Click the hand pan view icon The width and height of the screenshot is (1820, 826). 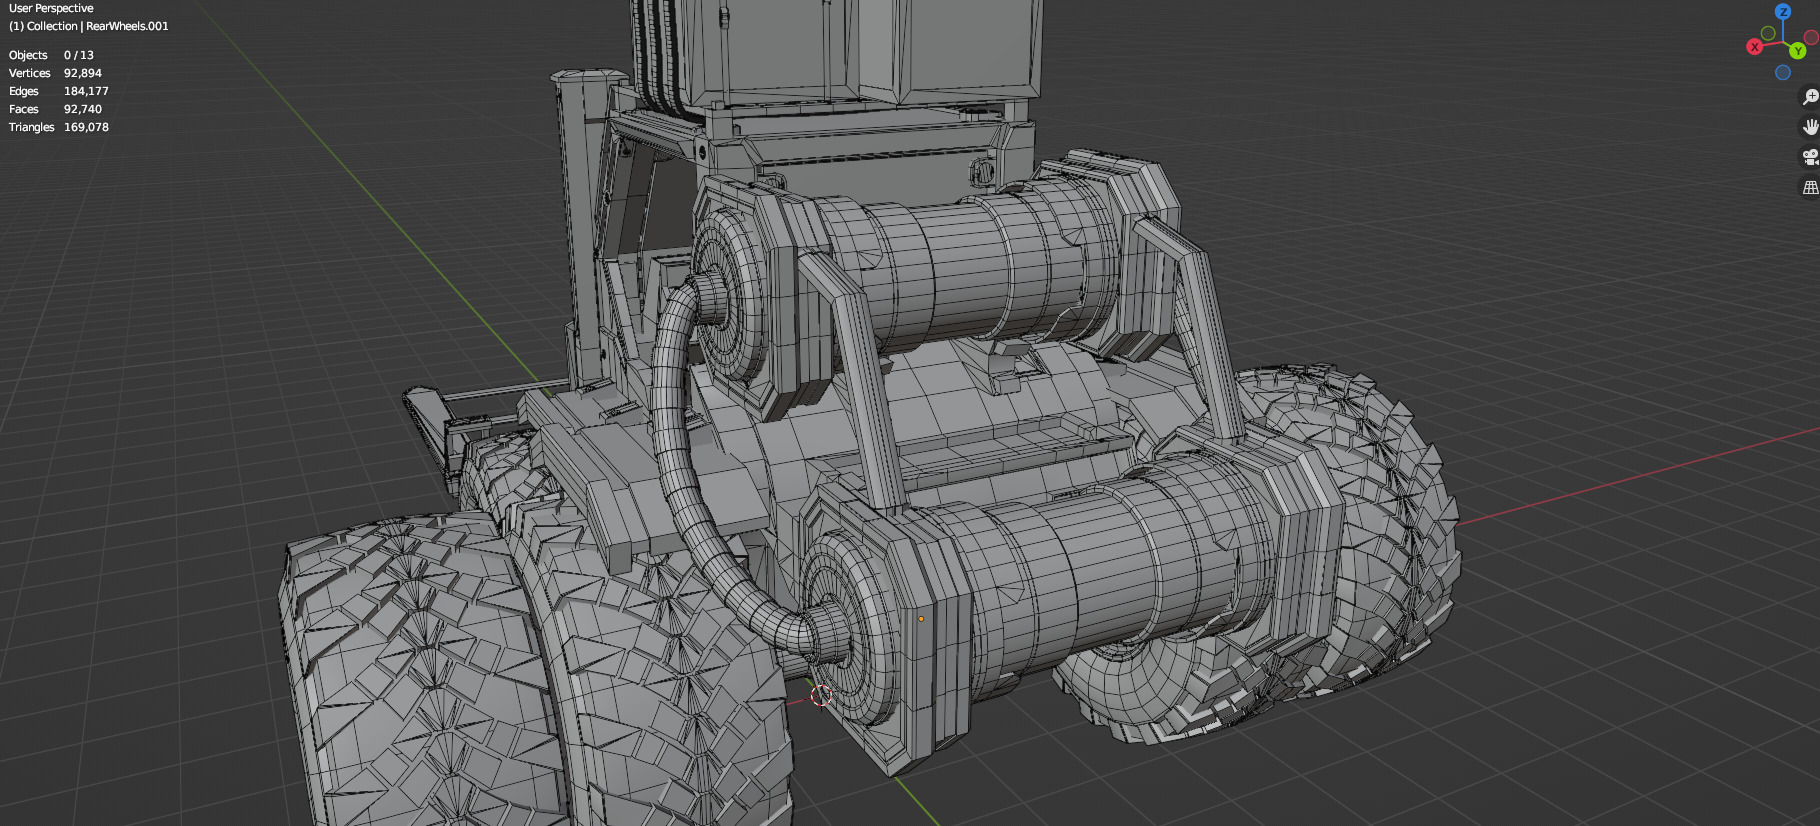pos(1809,127)
